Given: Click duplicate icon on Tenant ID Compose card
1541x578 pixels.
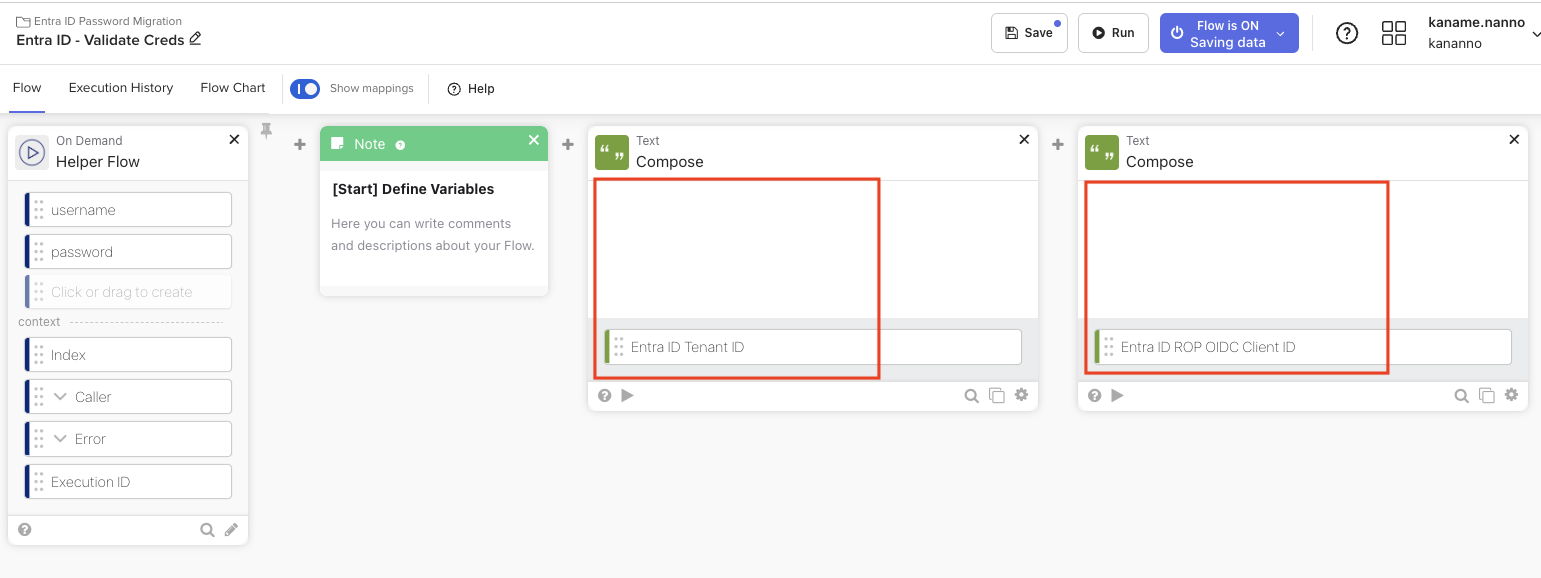Looking at the screenshot, I should (x=996, y=395).
